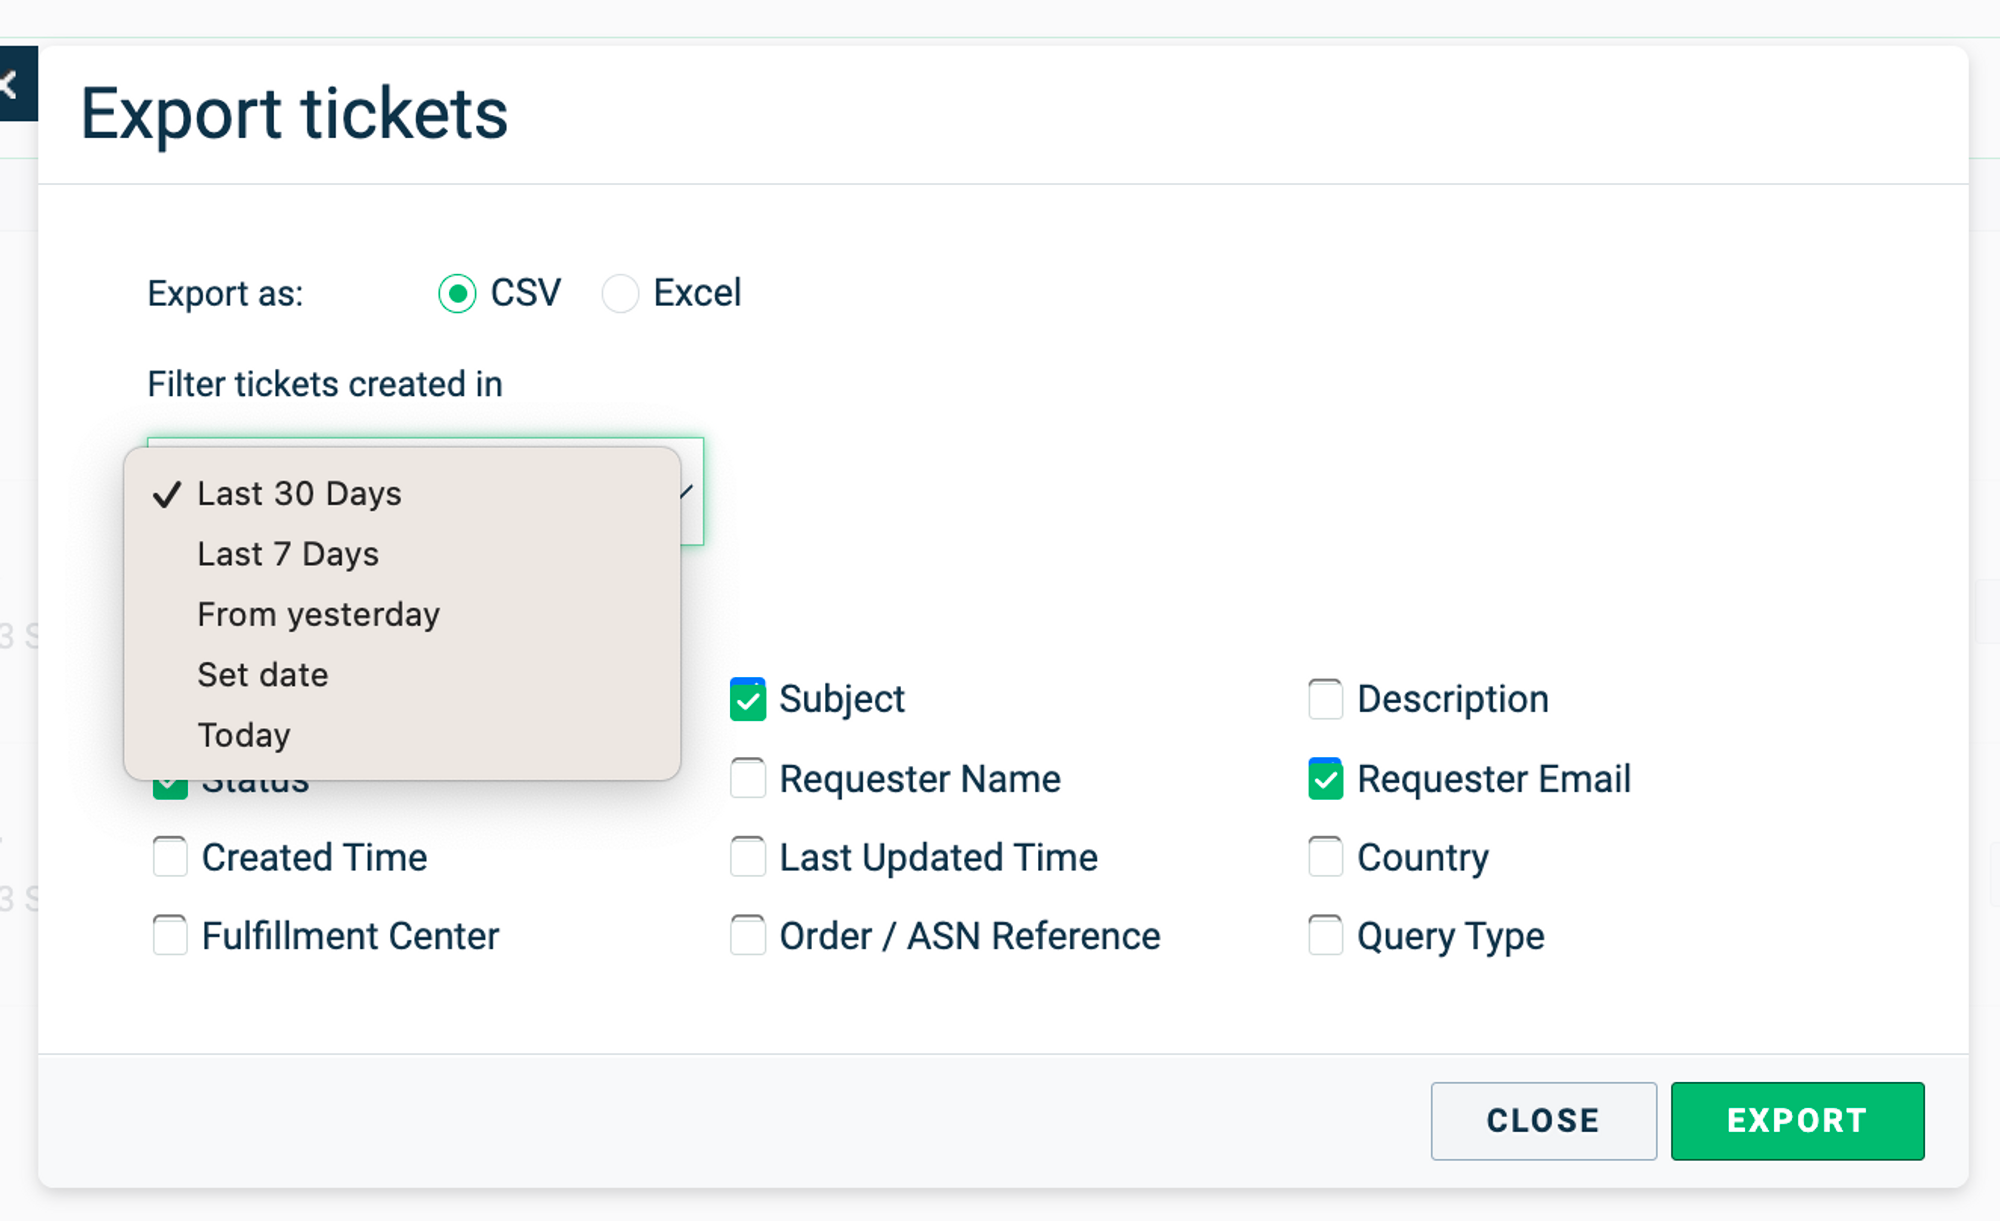The image size is (2000, 1221).
Task: Tick the Country field checkbox
Action: click(x=1325, y=857)
